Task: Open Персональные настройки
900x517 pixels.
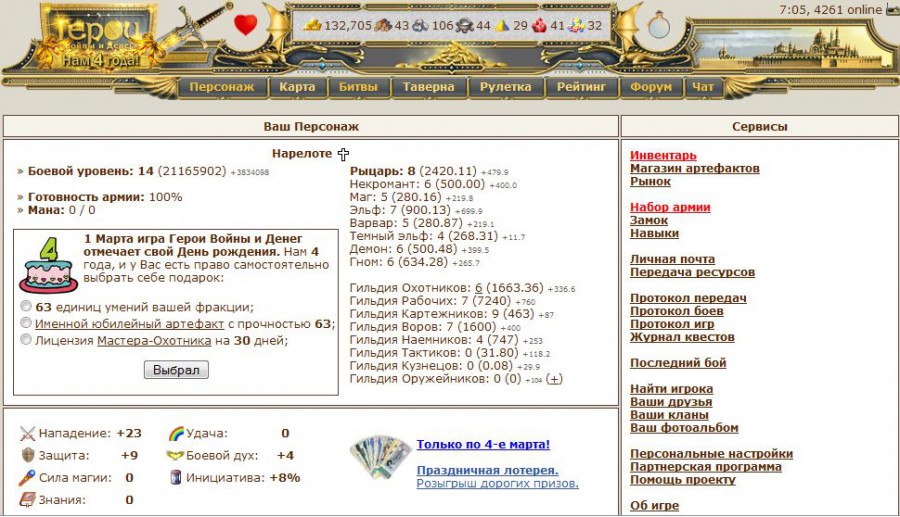Action: pos(712,454)
